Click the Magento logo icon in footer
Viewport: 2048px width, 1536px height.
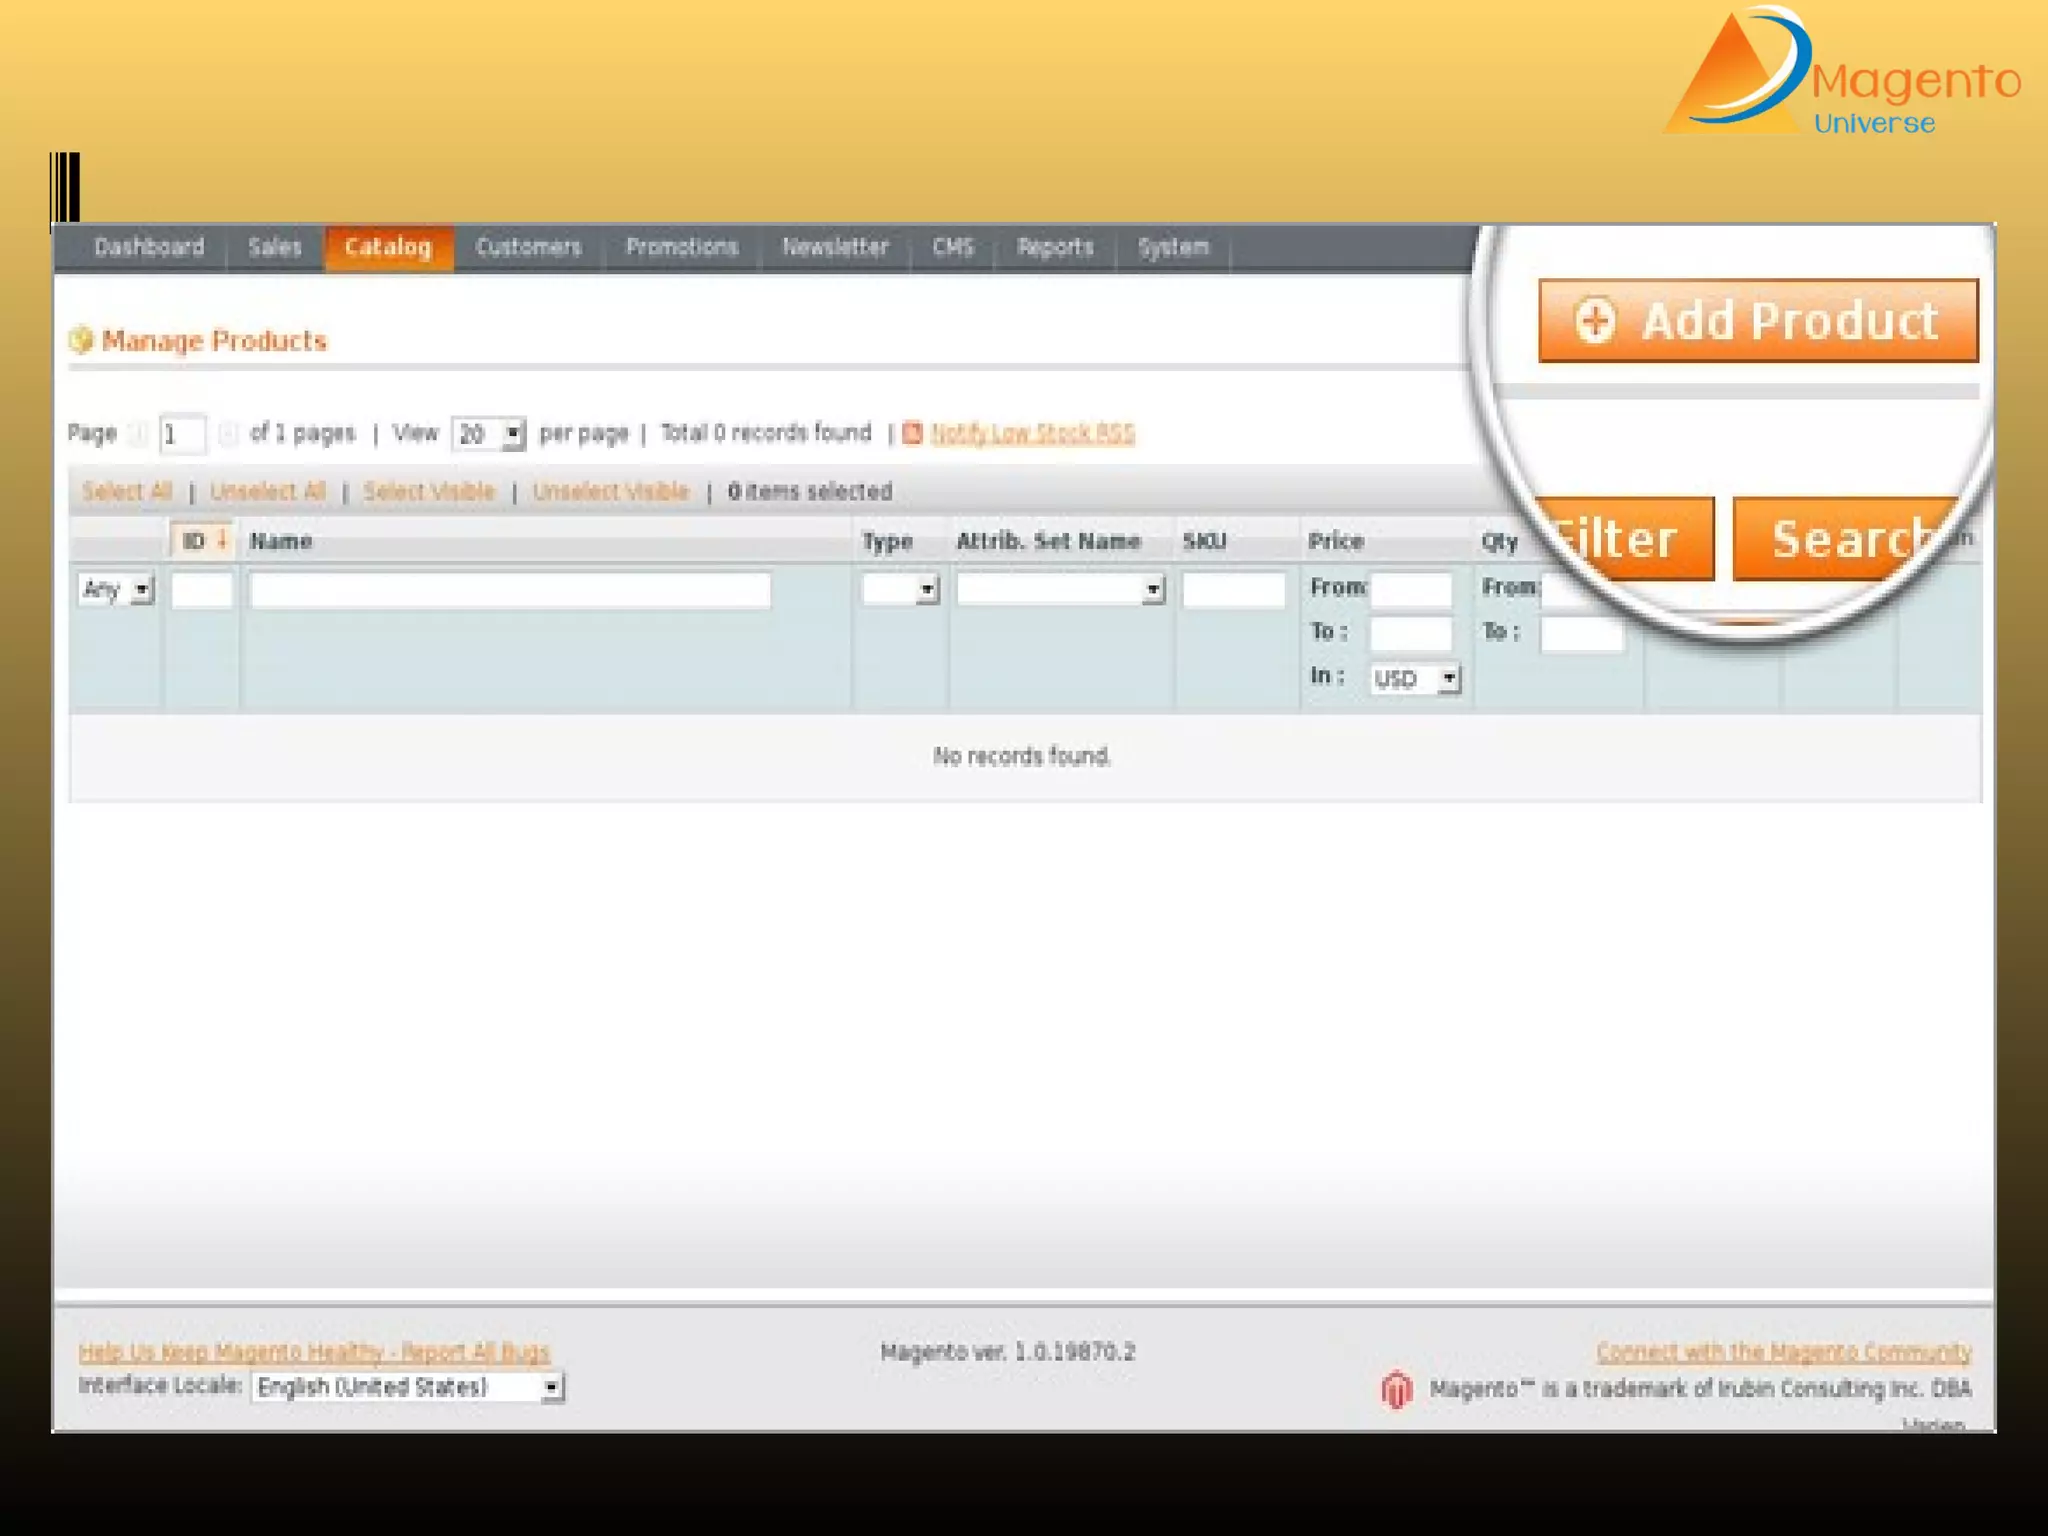pyautogui.click(x=1397, y=1389)
